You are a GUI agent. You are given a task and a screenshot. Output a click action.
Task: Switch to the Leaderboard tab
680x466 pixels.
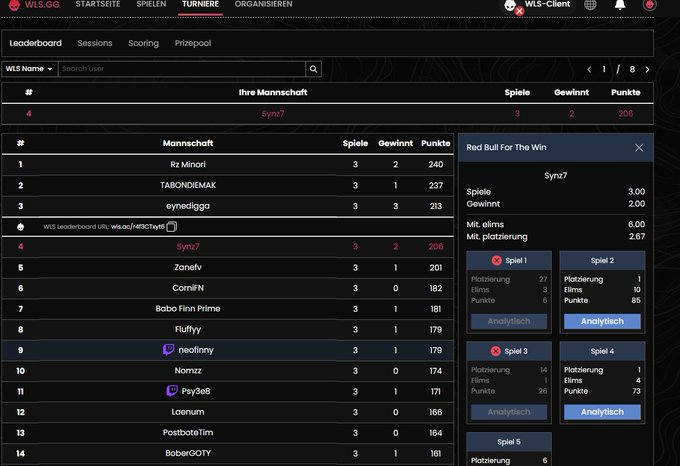pos(36,43)
